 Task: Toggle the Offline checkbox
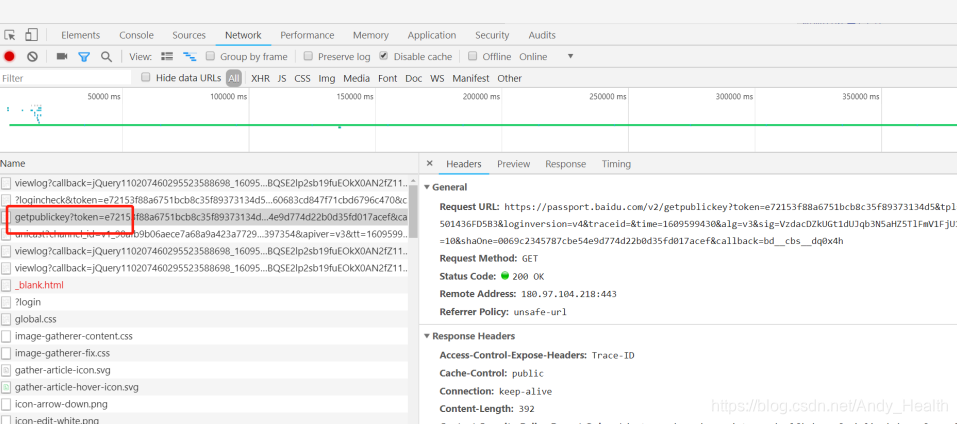(472, 56)
